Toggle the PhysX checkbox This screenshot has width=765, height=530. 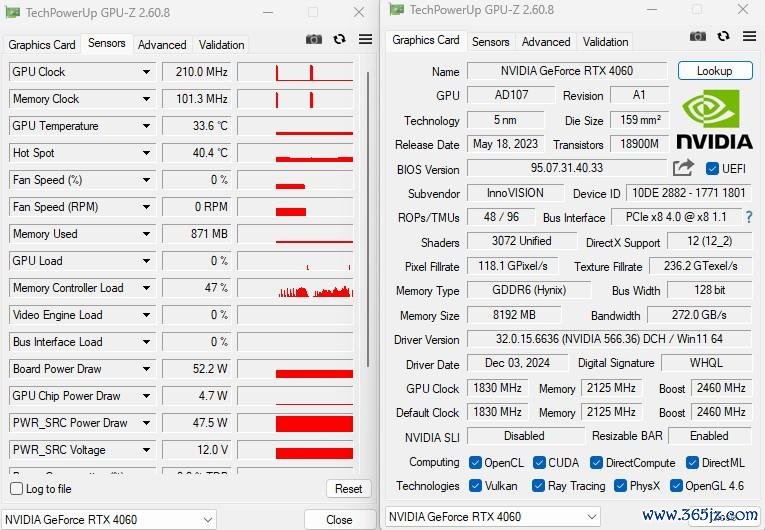tap(620, 486)
